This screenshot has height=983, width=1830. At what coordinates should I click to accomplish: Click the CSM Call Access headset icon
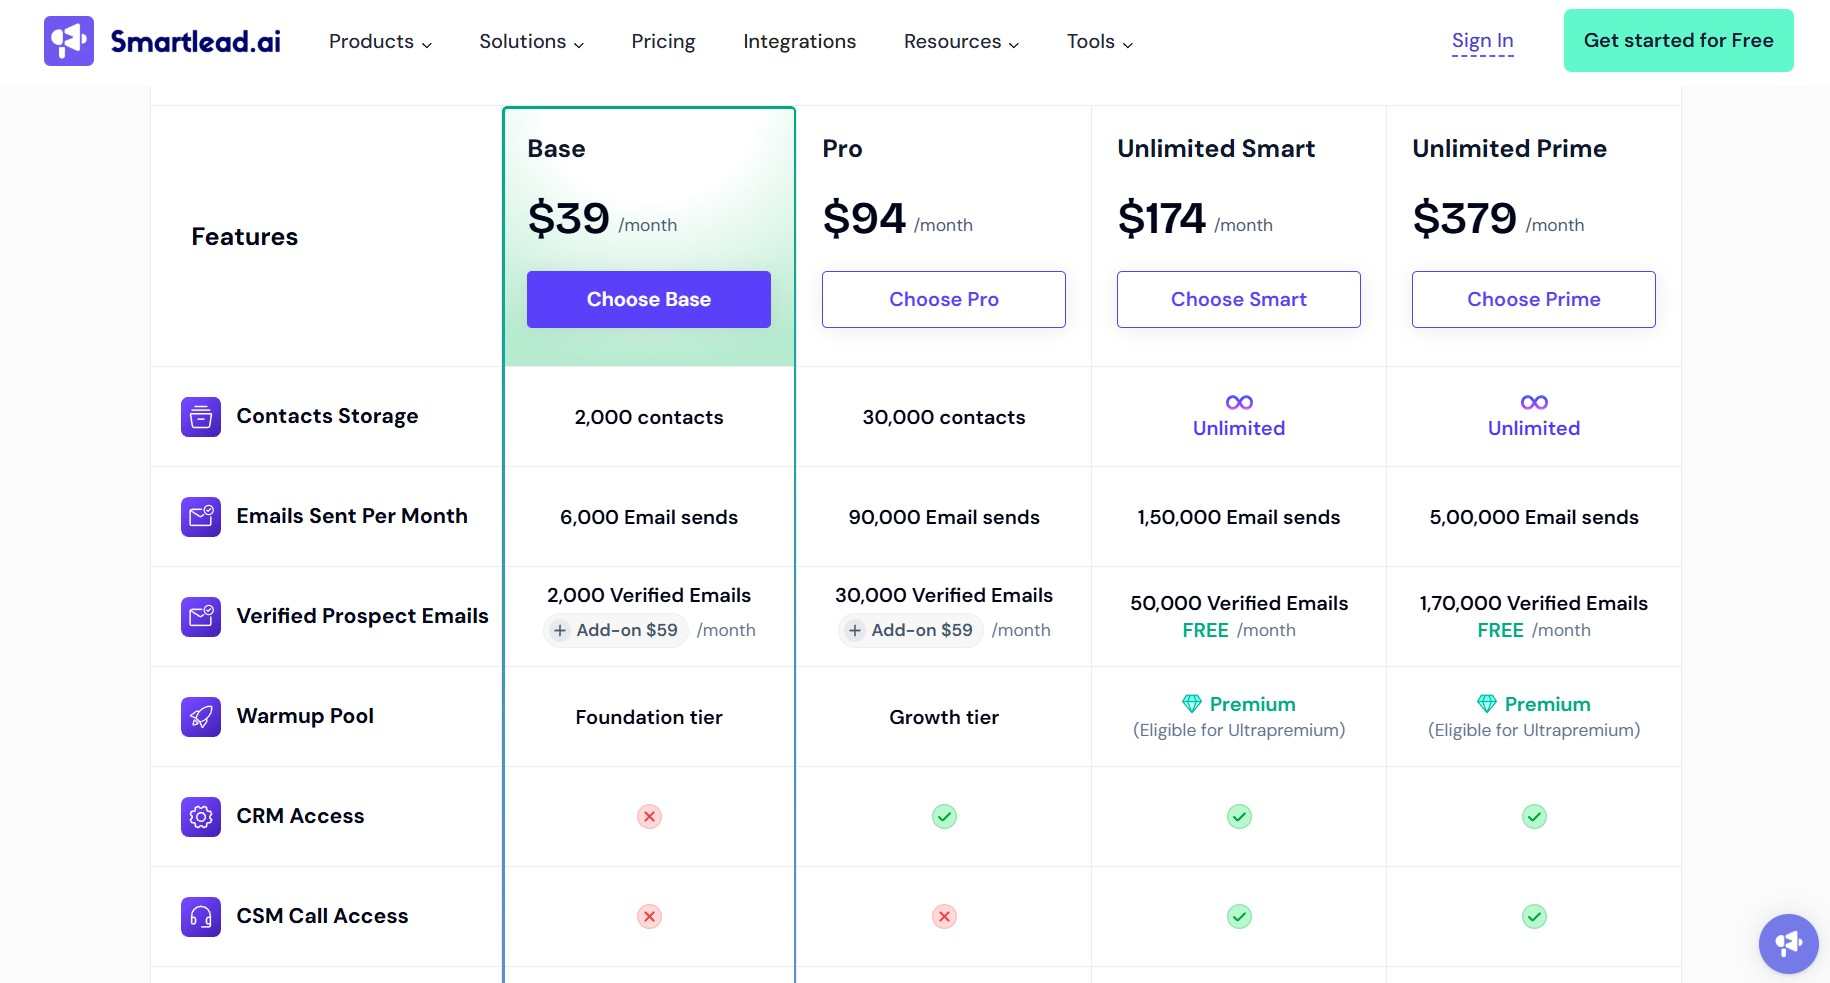point(200,916)
